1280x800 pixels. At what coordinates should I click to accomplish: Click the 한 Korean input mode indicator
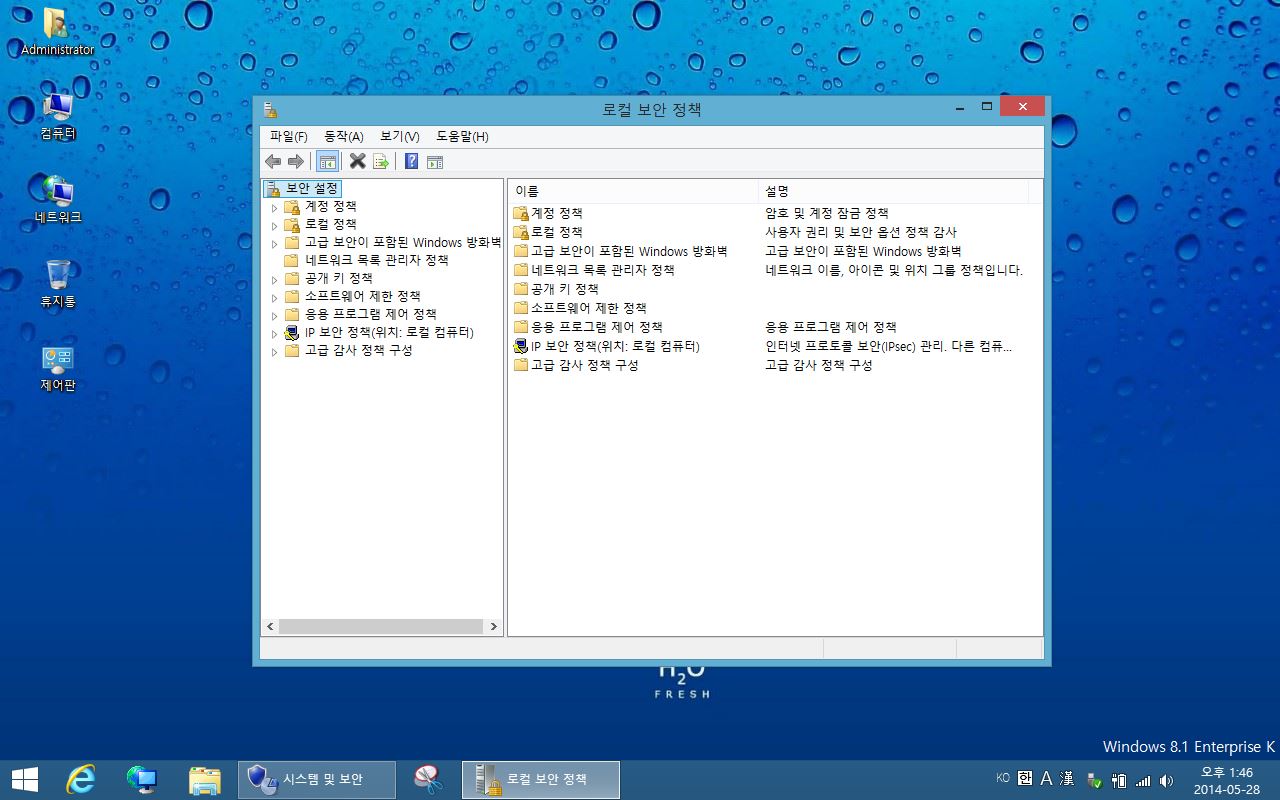point(1025,778)
